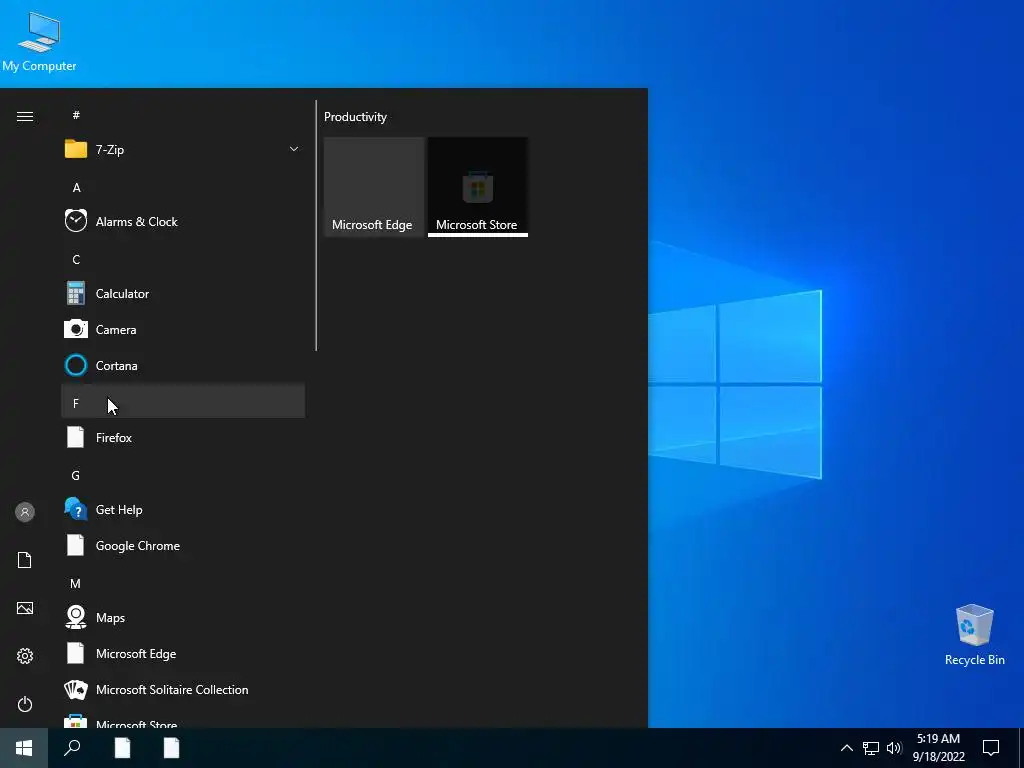Click Microsoft Edge in the app list

click(183, 653)
